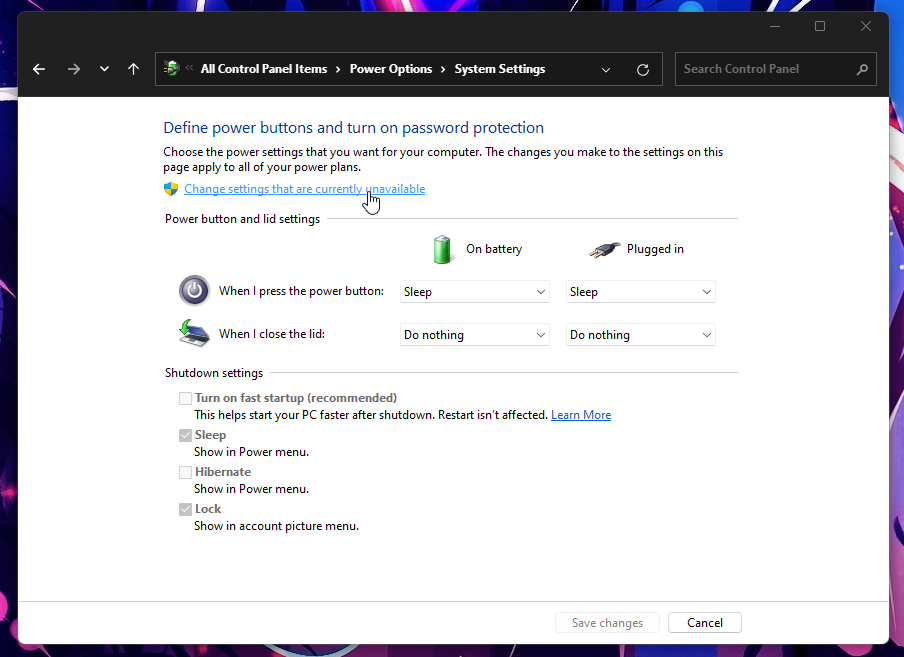Screen dimensions: 904x657
Task: Focus the Search Control Panel field
Action: pyautogui.click(x=775, y=69)
